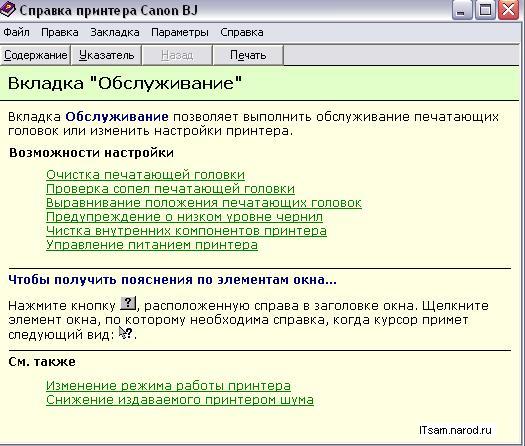Open the Правка menu
The width and height of the screenshot is (525, 446).
60,32
